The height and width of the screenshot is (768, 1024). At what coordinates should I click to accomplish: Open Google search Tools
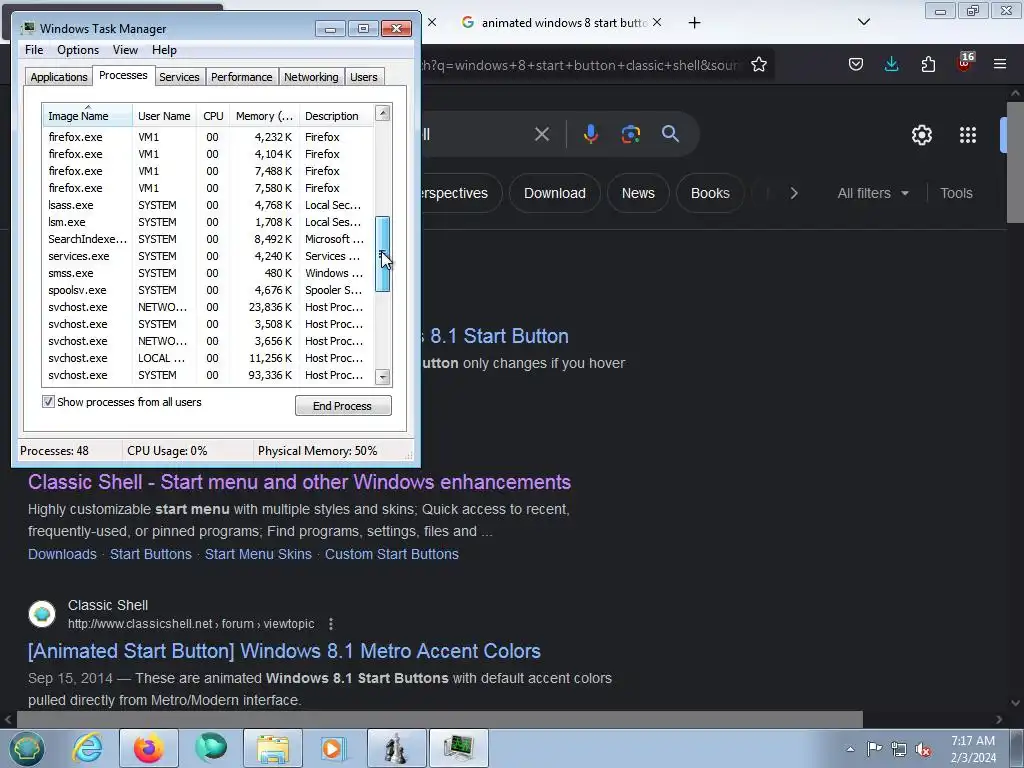(x=956, y=193)
